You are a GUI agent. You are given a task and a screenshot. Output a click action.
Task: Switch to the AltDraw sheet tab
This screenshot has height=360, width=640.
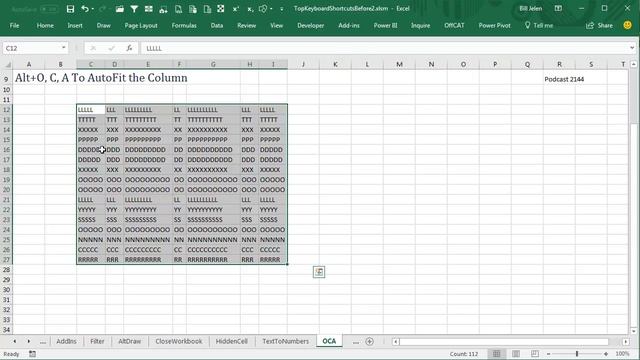(129, 341)
